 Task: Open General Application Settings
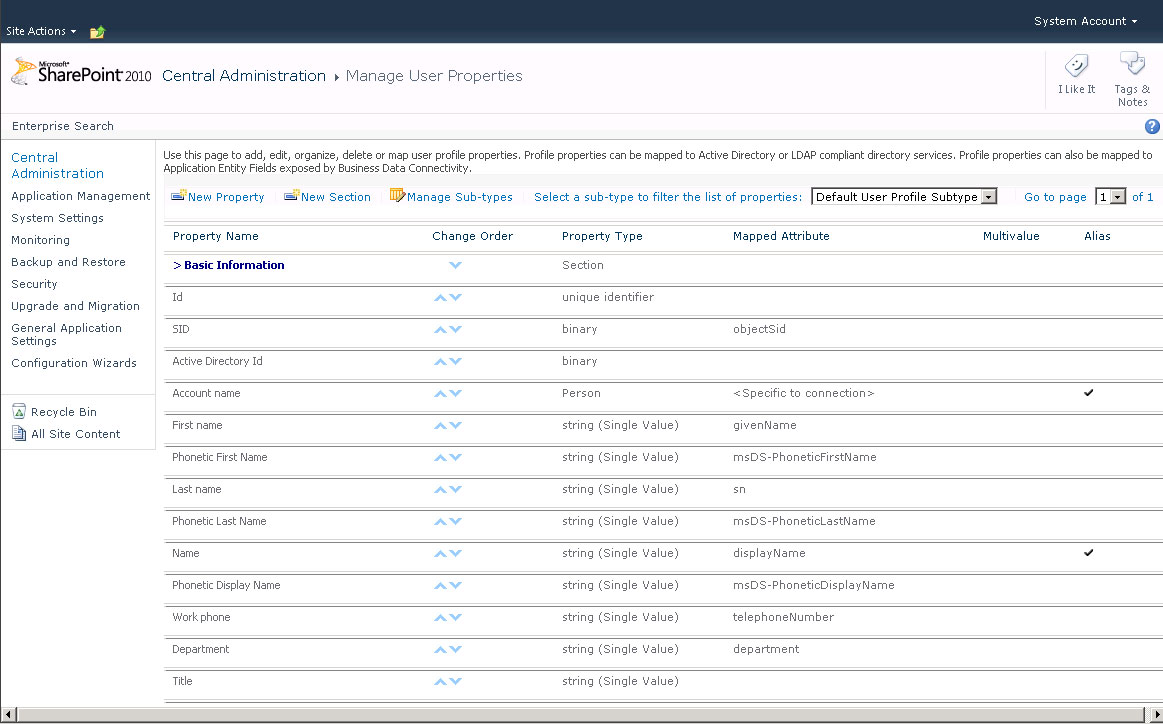67,335
